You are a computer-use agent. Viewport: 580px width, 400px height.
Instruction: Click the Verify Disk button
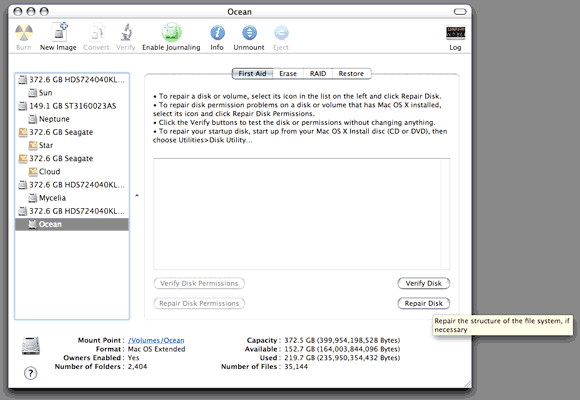click(424, 283)
